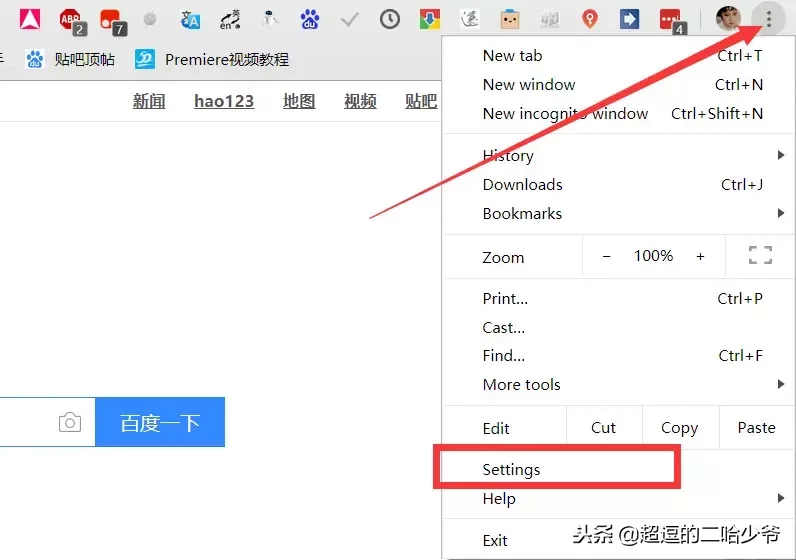Image resolution: width=796 pixels, height=560 pixels.
Task: Open the Adblock Plus extension icon
Action: pos(72,21)
